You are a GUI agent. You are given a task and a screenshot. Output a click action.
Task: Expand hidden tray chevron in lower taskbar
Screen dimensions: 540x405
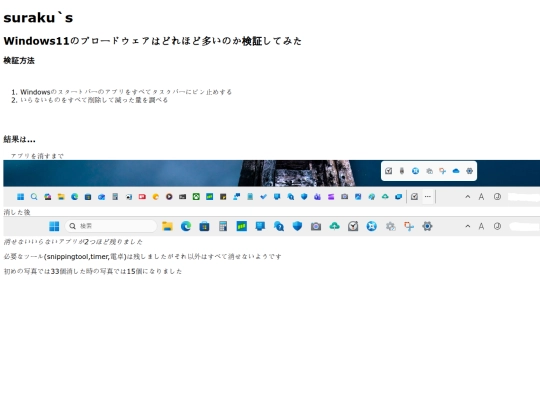pyautogui.click(x=467, y=226)
